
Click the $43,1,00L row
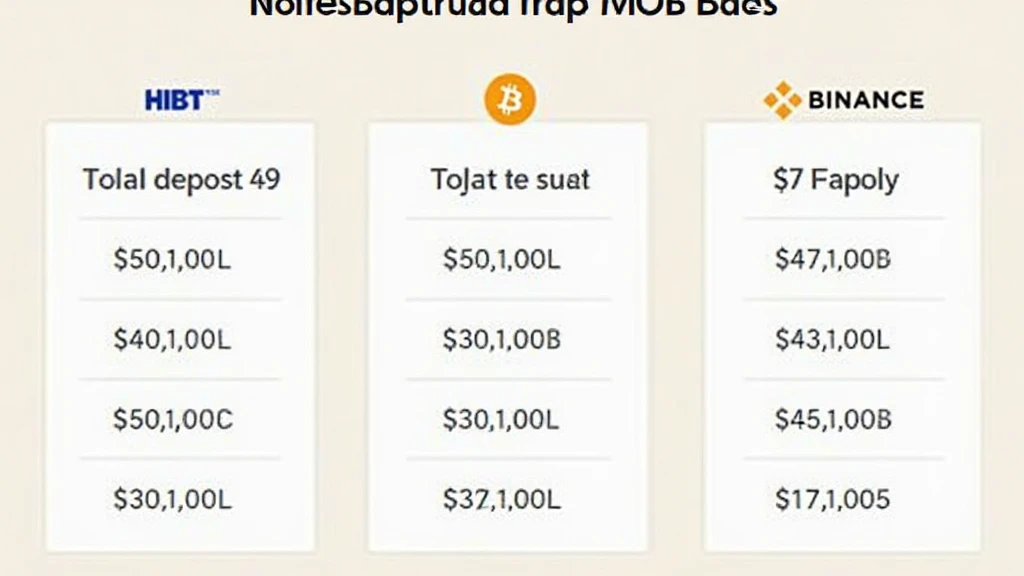[x=832, y=339]
